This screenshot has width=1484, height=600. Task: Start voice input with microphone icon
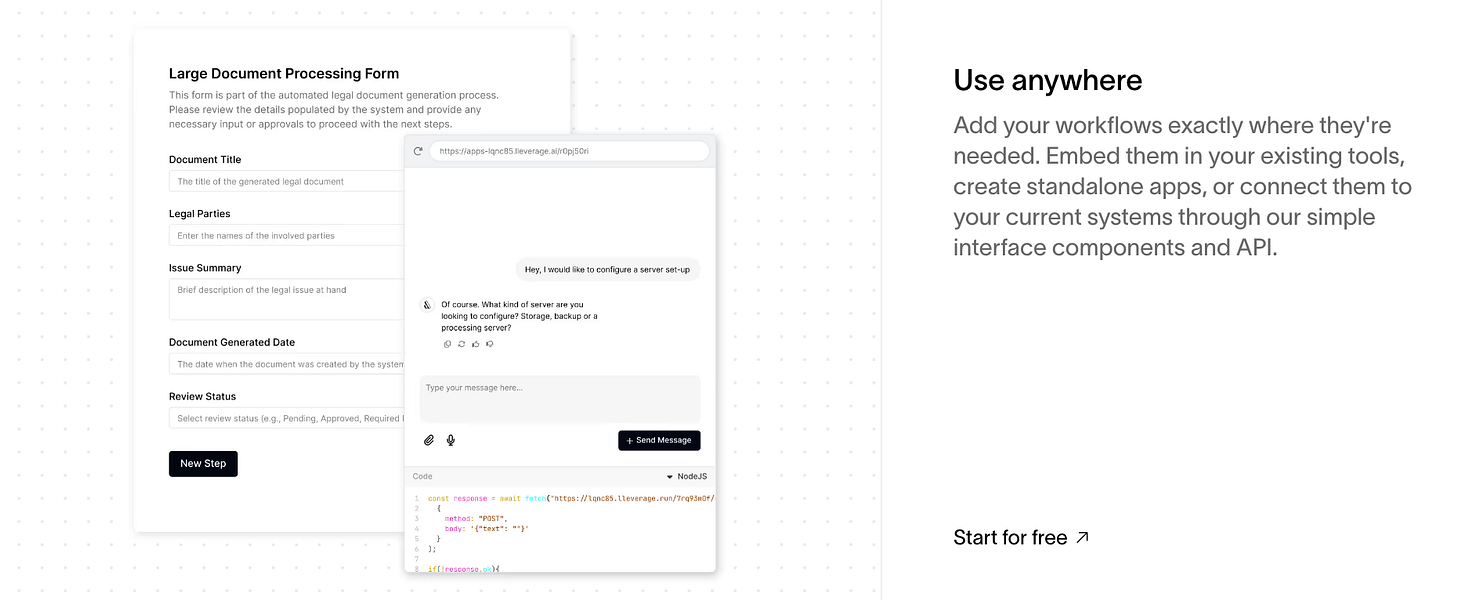[451, 440]
